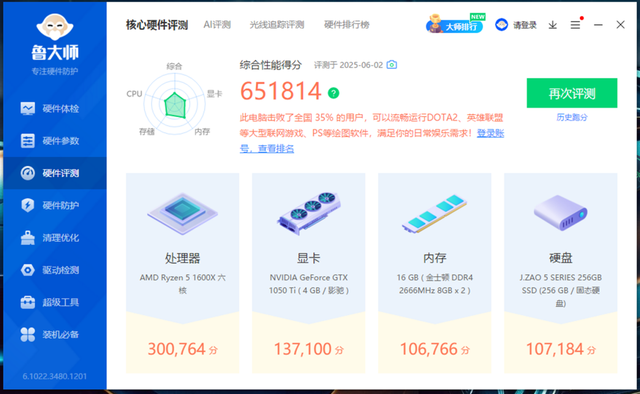Click version number 6.1022.3480.1201
Screen dimensions: 640x394
point(55,376)
